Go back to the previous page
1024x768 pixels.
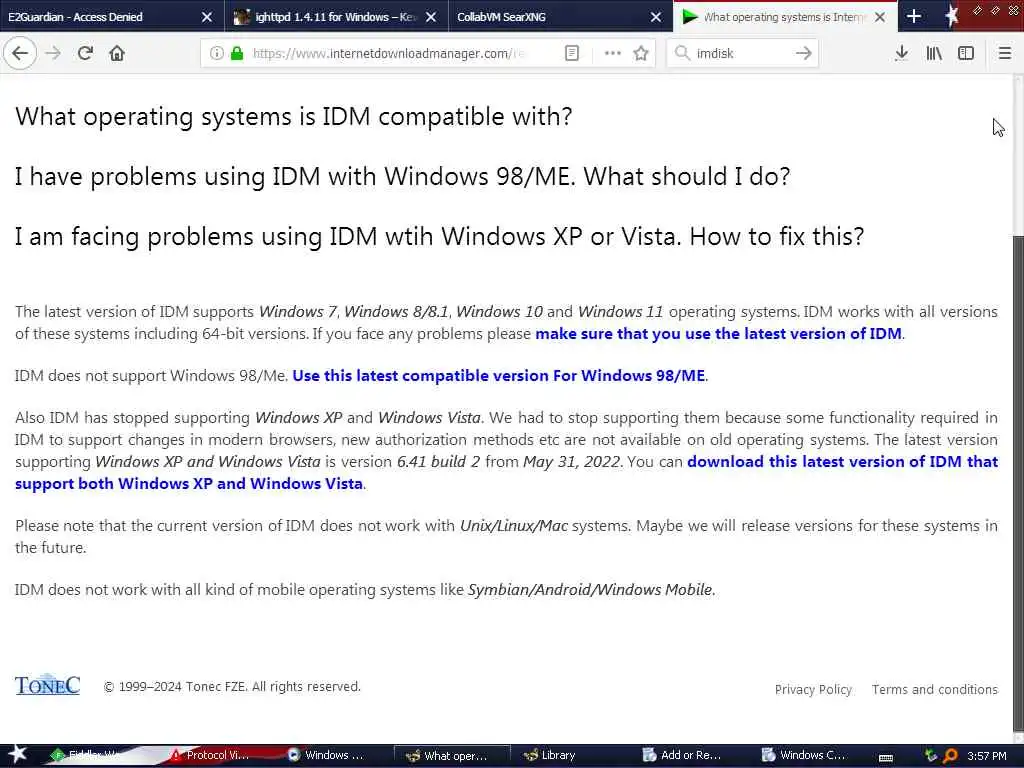20,53
